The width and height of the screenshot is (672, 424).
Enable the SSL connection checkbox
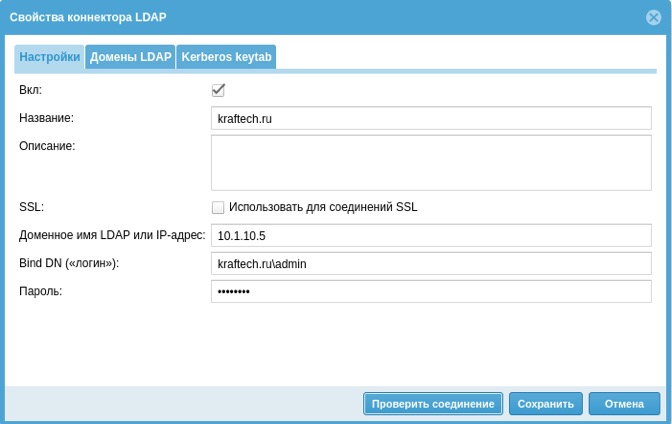[218, 208]
